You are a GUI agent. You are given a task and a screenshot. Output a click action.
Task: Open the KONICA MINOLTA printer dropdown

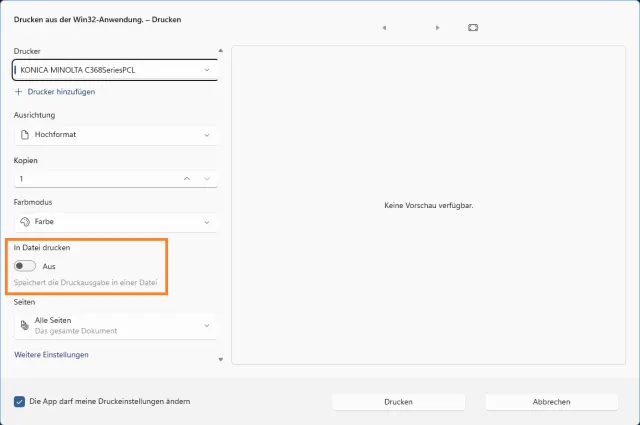115,70
